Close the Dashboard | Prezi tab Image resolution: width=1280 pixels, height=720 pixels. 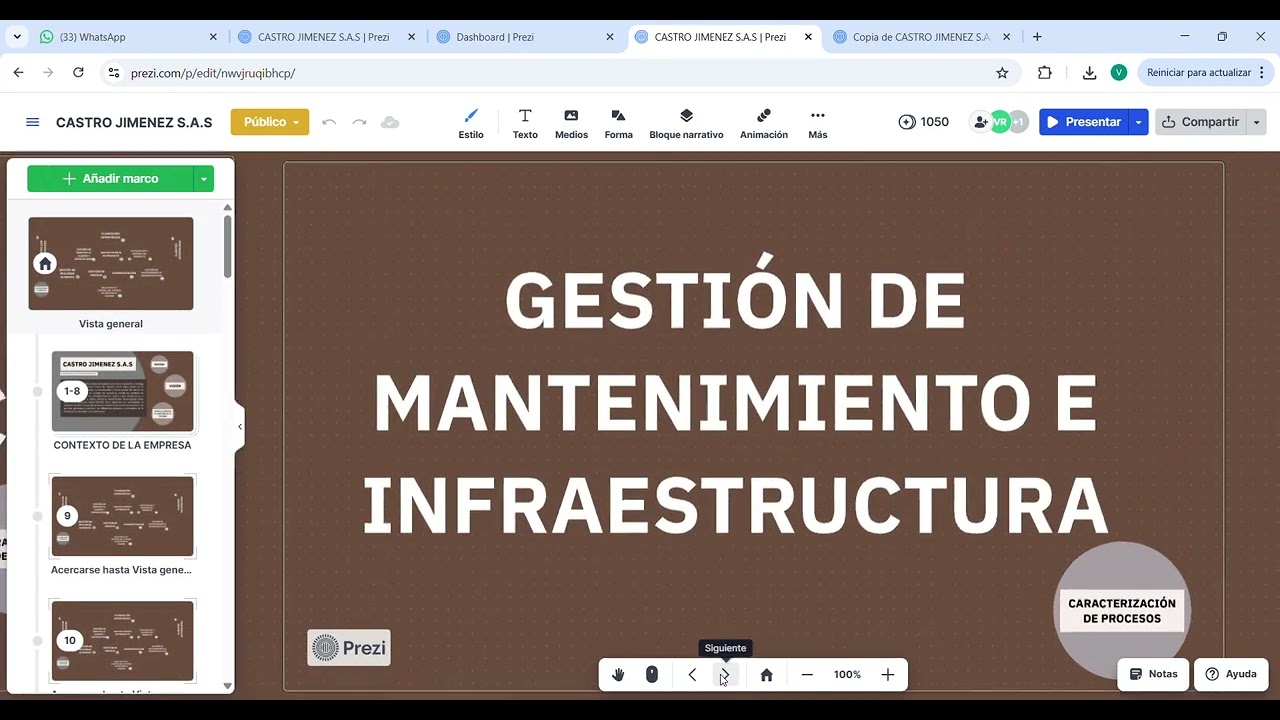(610, 37)
